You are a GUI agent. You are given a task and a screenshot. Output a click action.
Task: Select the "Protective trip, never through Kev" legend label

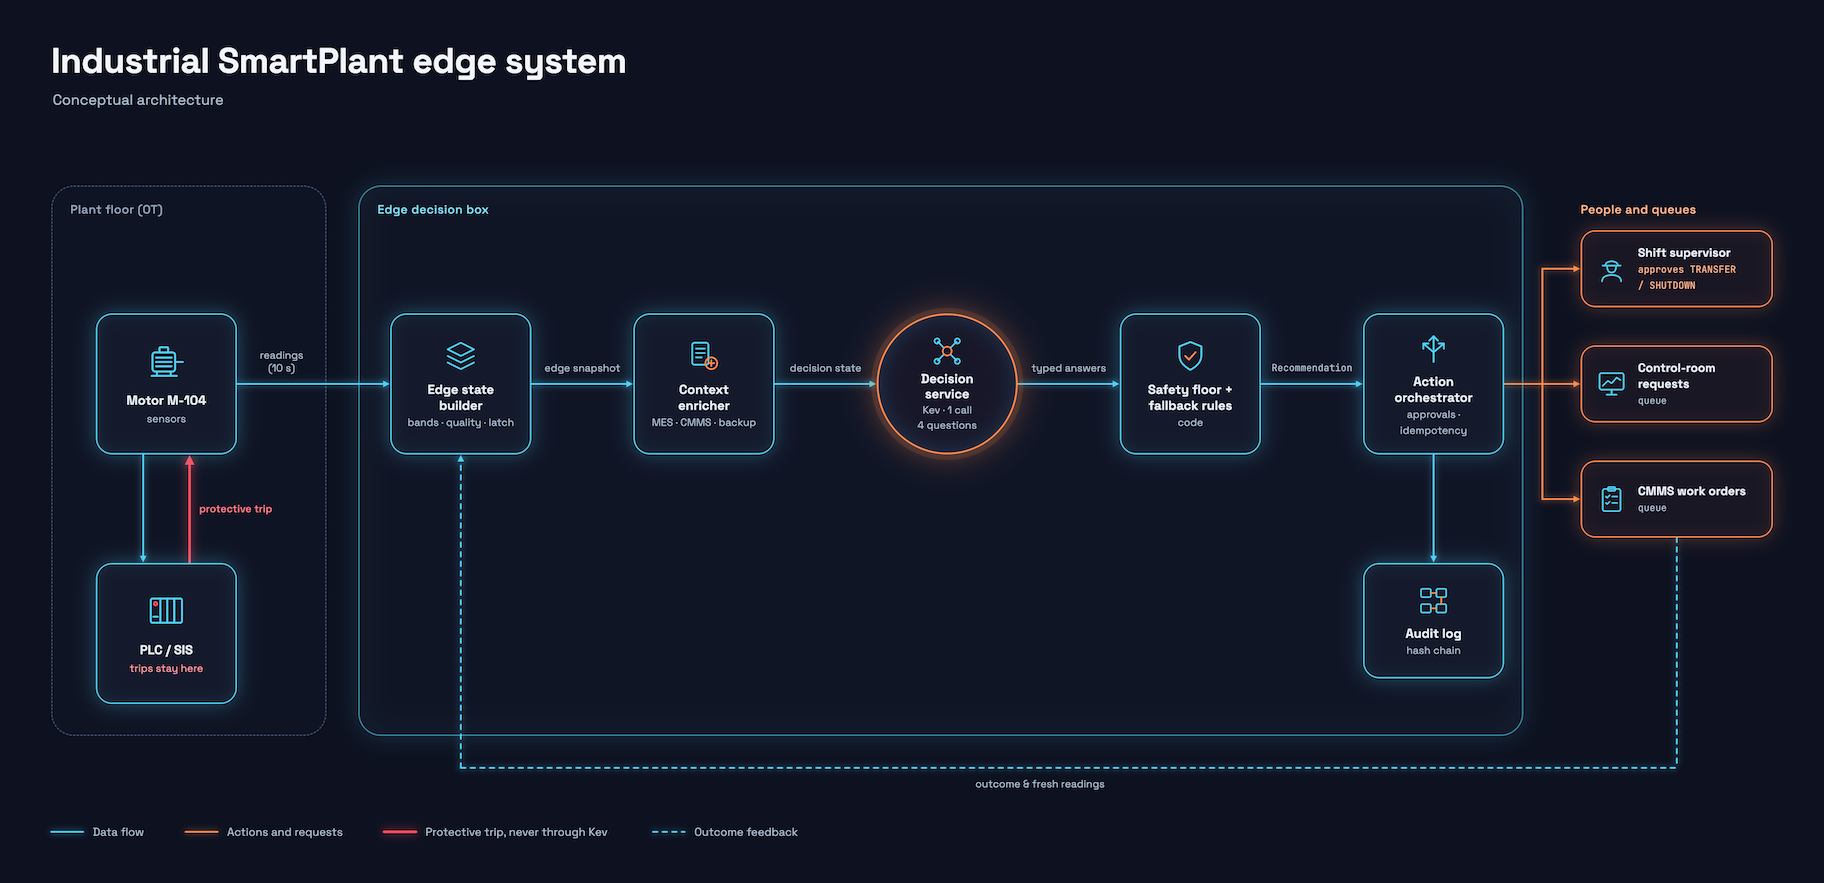(516, 832)
